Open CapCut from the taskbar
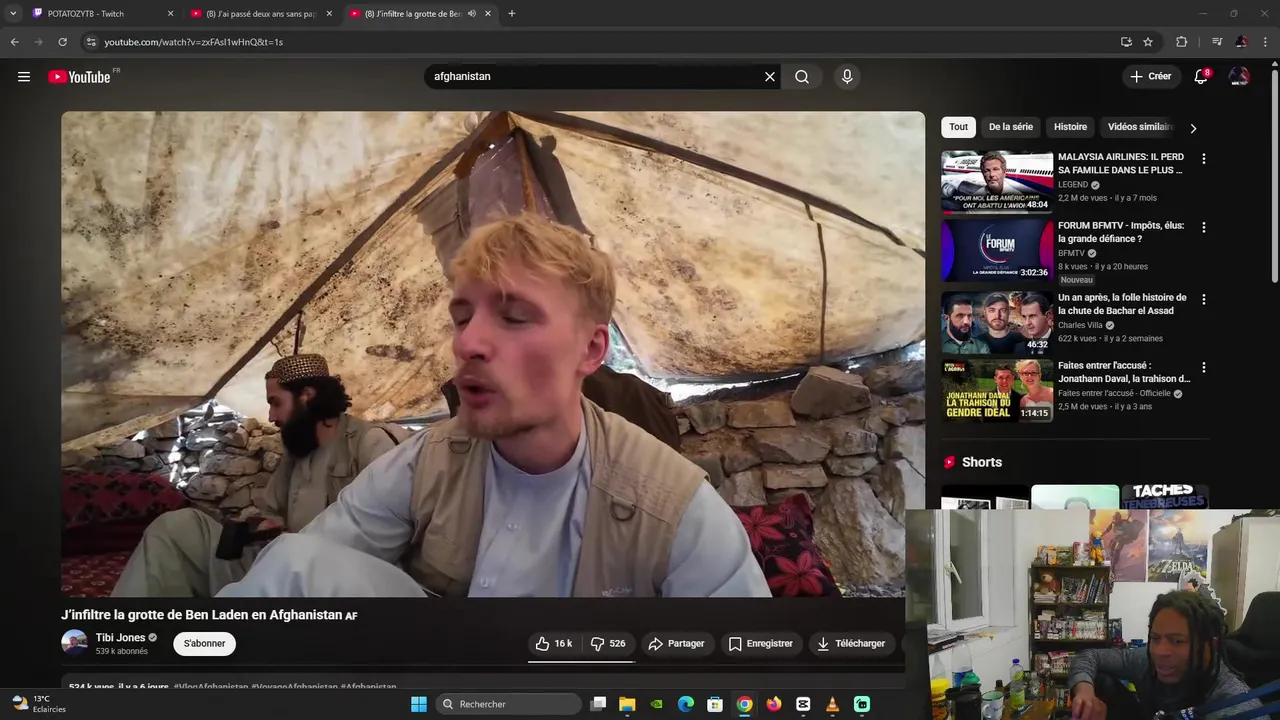This screenshot has height=720, width=1280. tap(803, 704)
